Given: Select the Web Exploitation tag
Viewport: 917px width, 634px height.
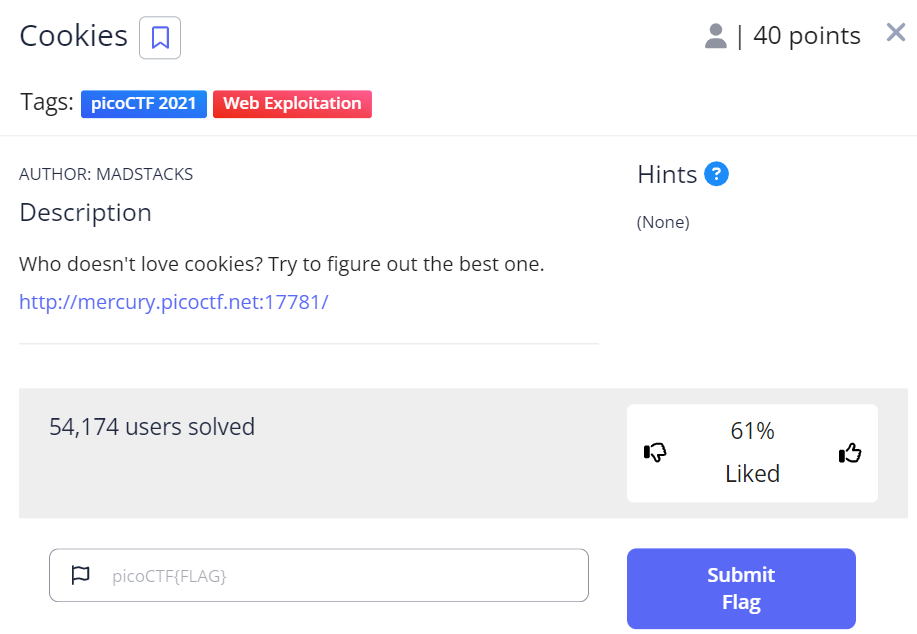Looking at the screenshot, I should [292, 103].
